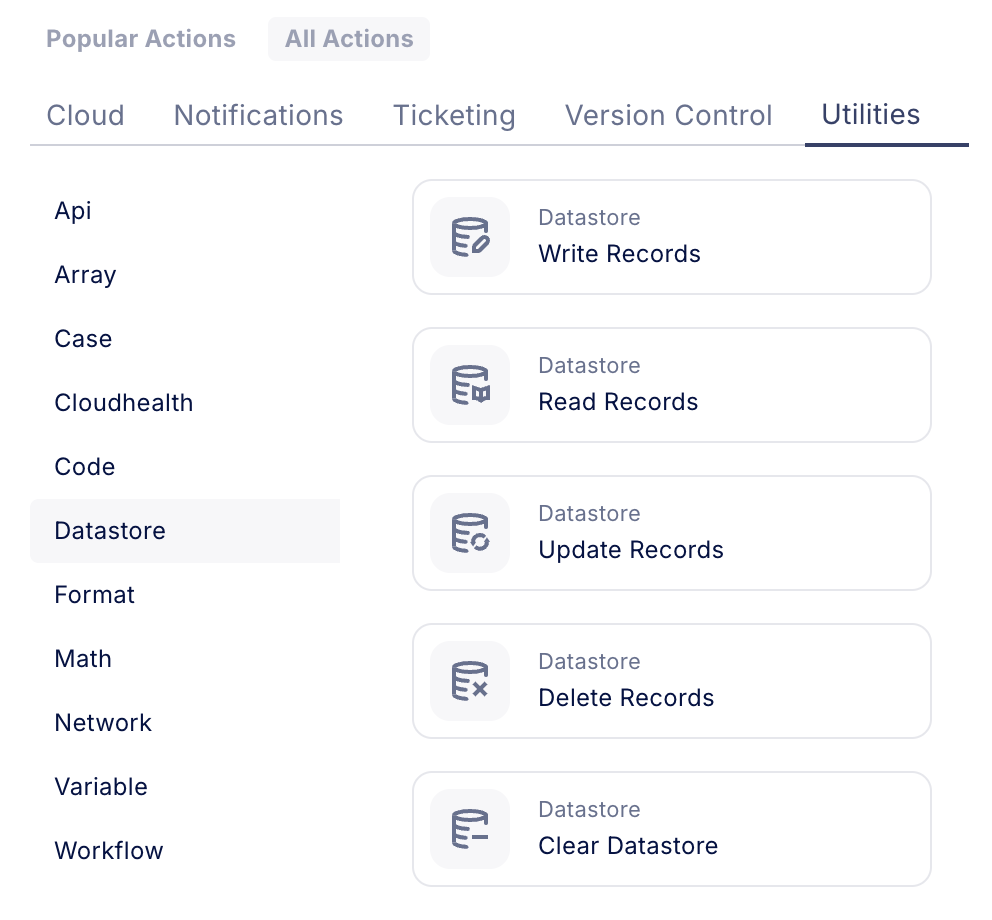Screen dimensions: 992x920
Task: Click the Read Records book database icon
Action: tap(470, 385)
